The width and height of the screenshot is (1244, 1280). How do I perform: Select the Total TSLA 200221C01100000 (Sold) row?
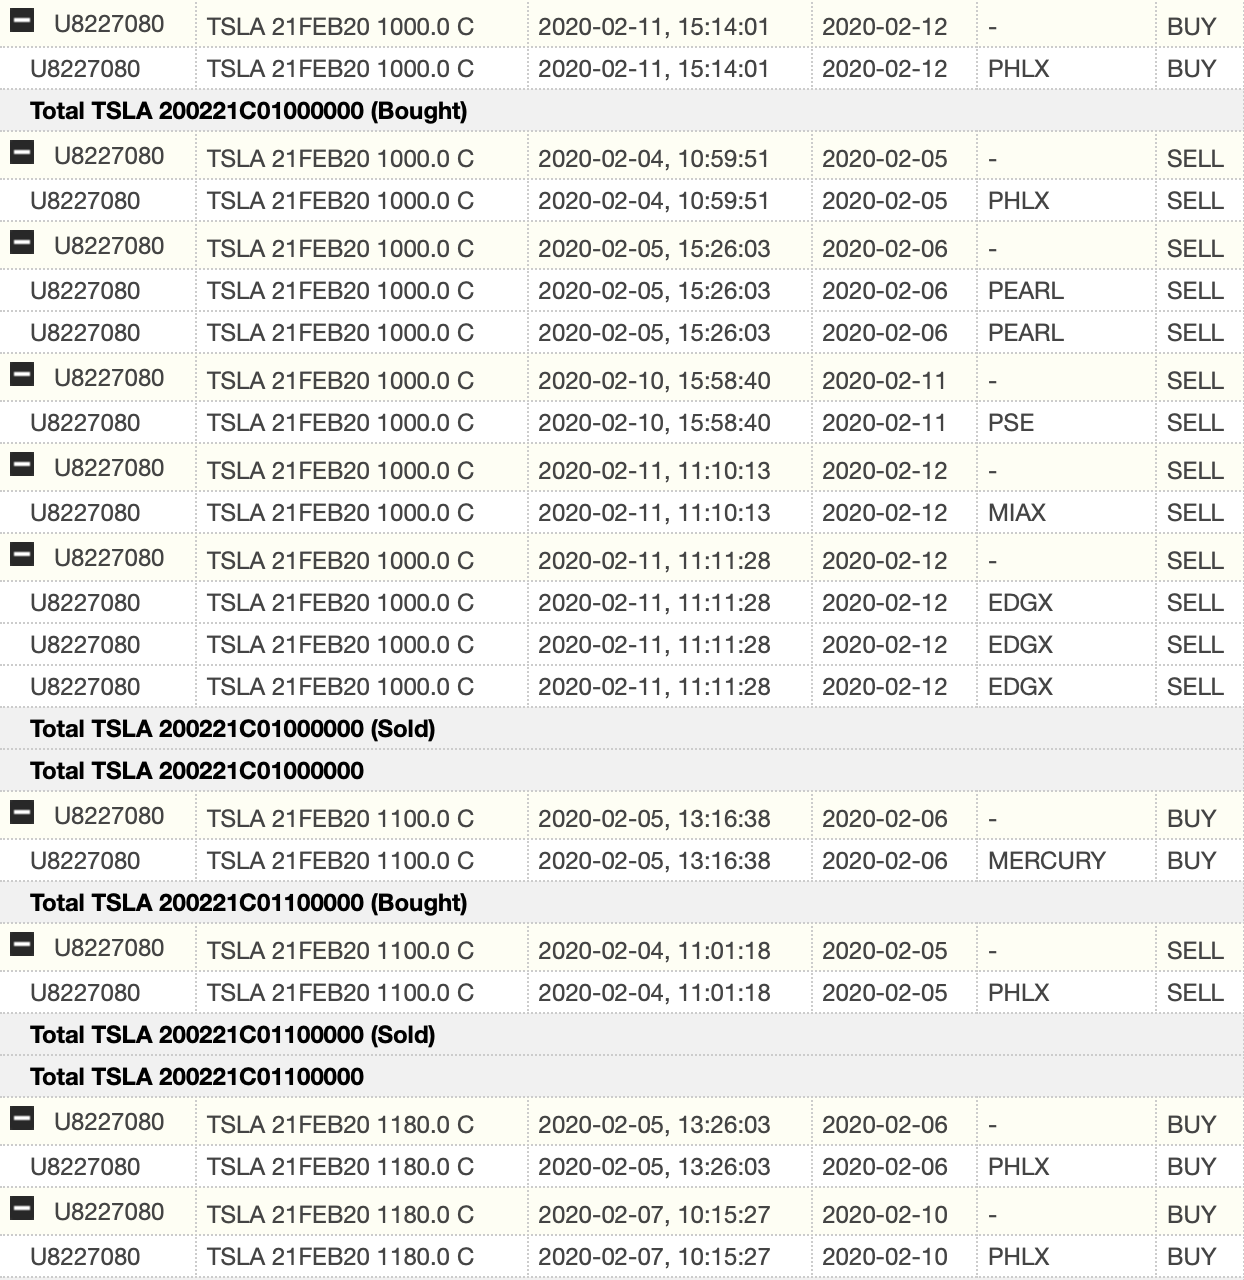[232, 1035]
